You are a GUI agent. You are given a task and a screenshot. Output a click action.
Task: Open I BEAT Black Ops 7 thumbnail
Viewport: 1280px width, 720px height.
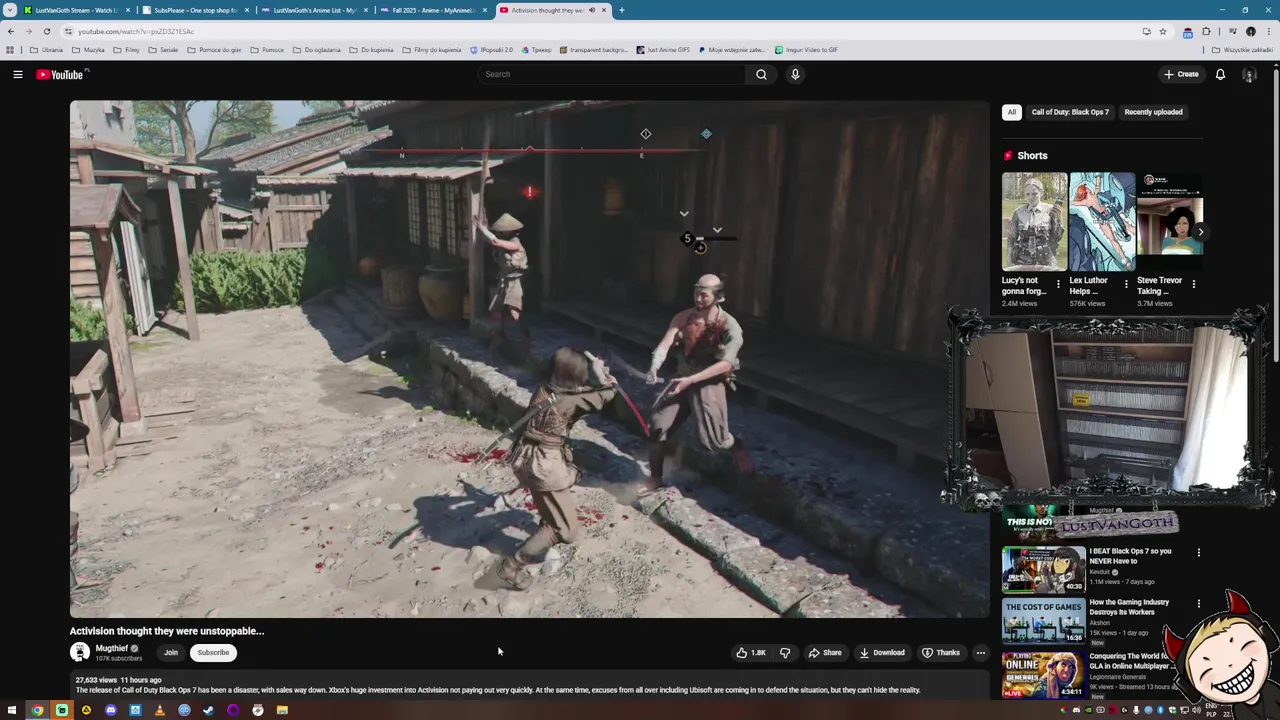pos(1043,569)
